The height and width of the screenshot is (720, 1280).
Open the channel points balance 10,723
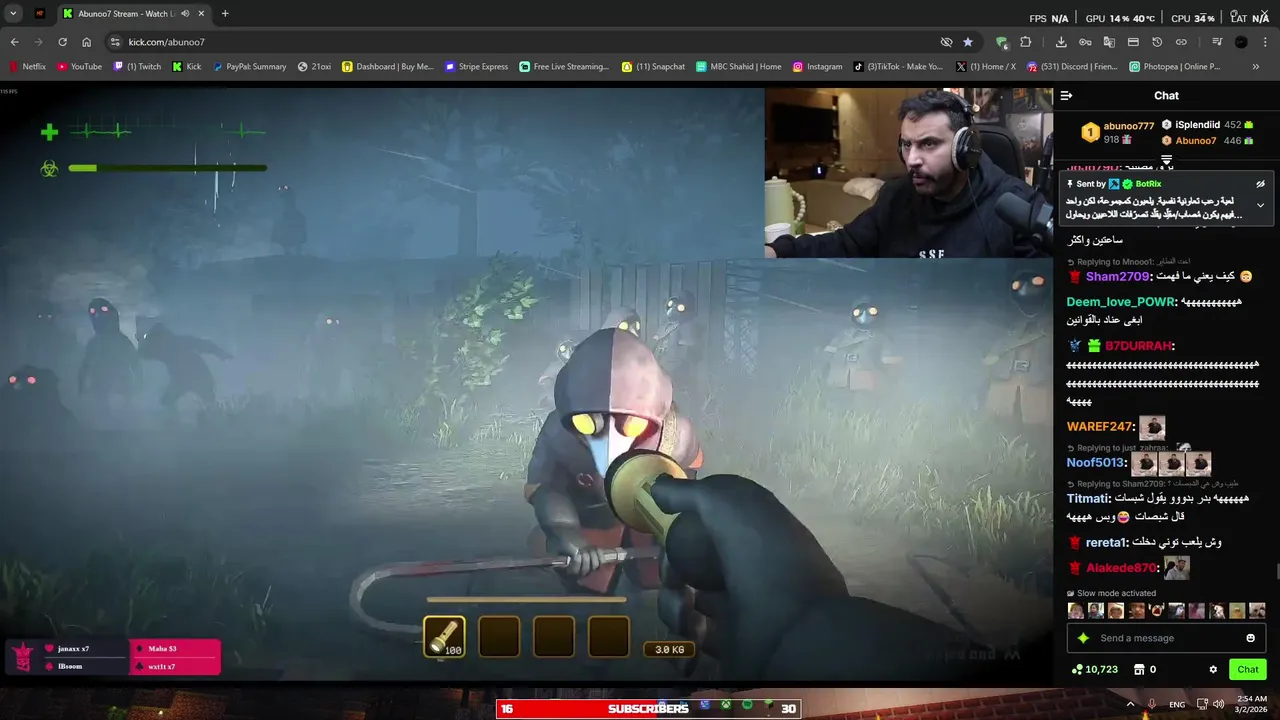[1094, 670]
